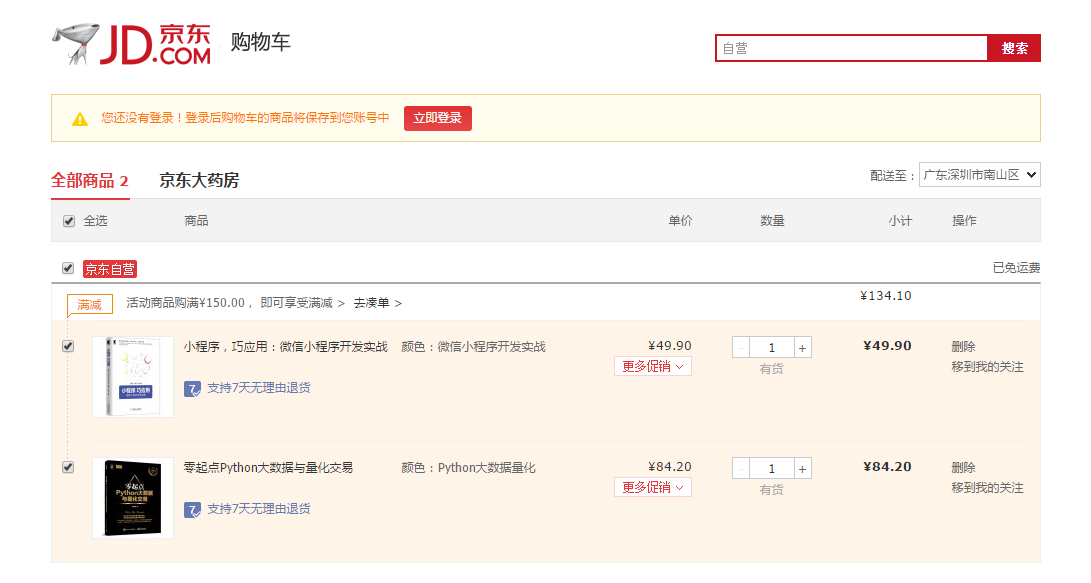Increase quantity of the 小程序 book

[804, 347]
